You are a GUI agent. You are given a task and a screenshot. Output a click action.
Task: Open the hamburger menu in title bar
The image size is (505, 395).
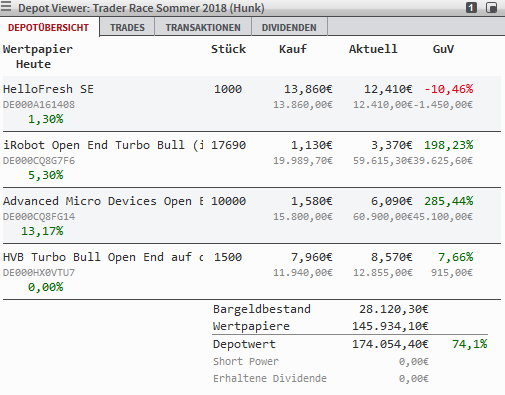point(6,6)
